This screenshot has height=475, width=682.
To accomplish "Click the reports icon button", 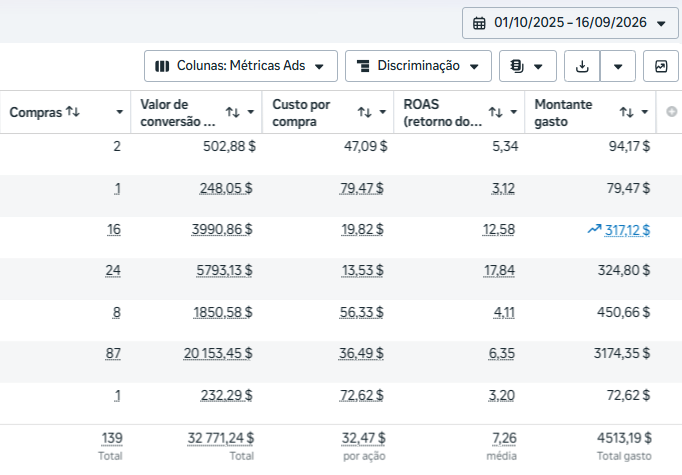I will pos(528,66).
